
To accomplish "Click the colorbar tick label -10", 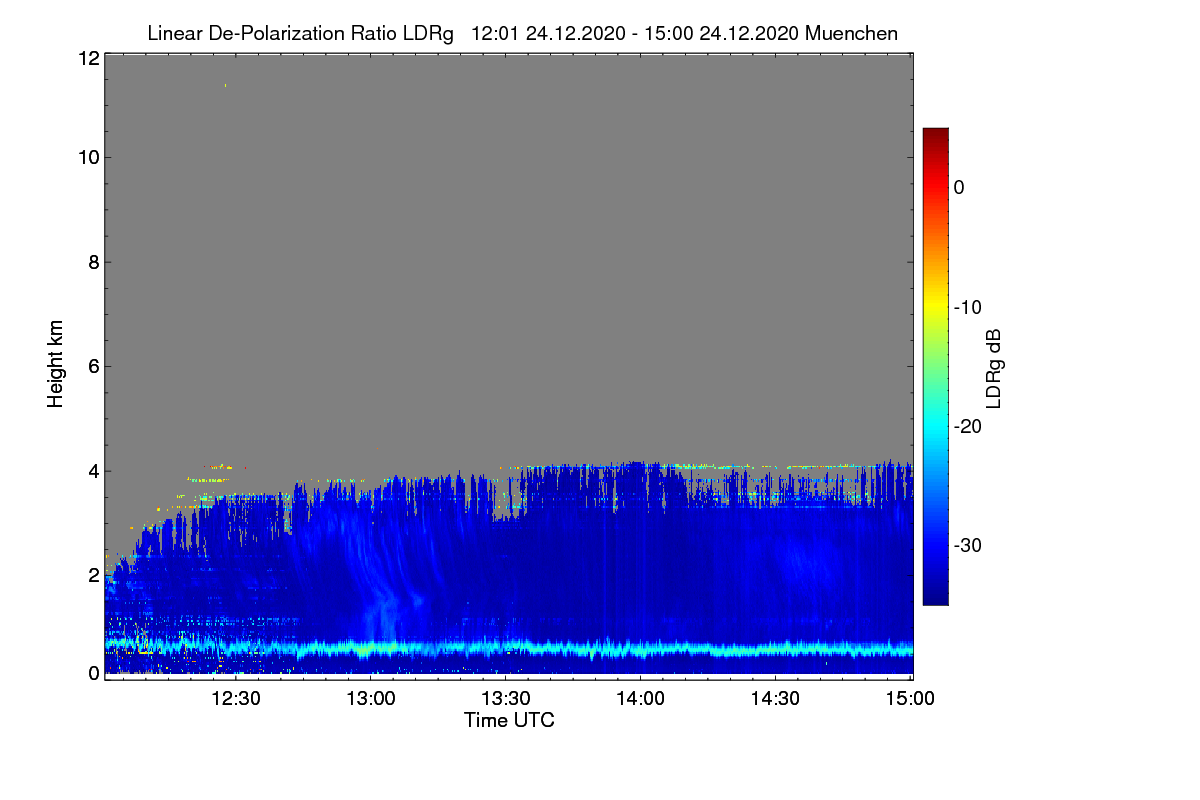I will tap(967, 307).
